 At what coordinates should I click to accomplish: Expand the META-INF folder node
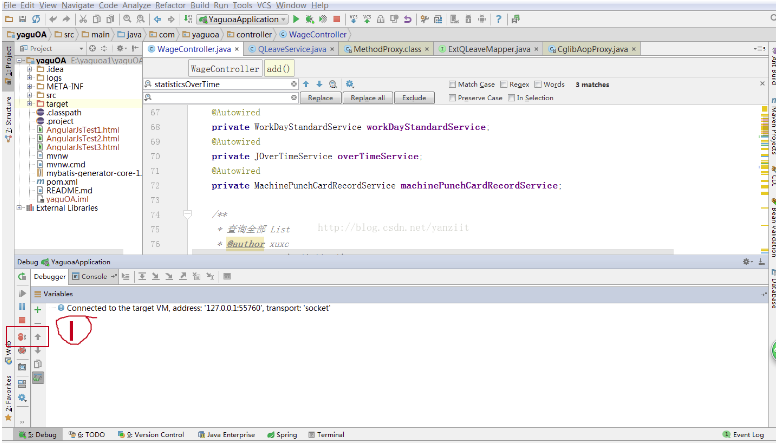30,86
